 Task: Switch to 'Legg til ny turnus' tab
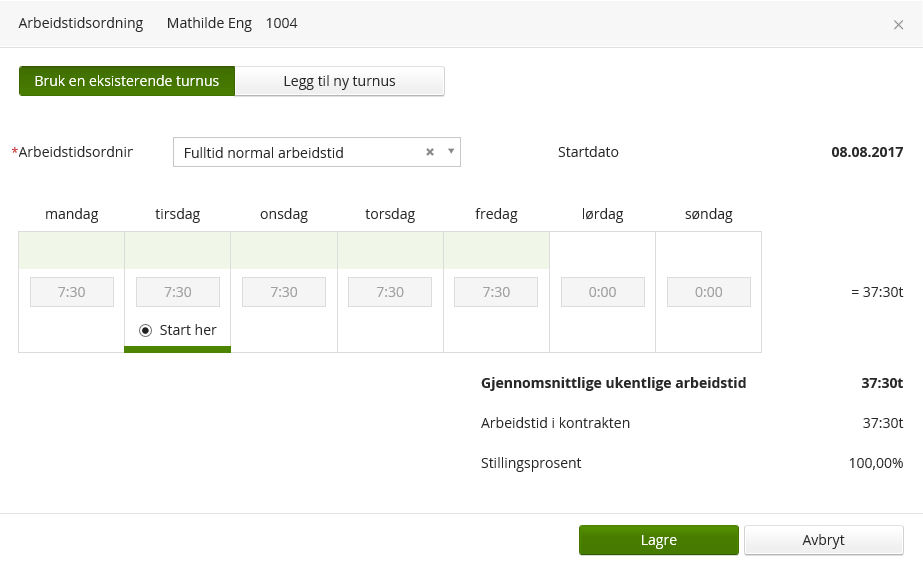coord(340,81)
